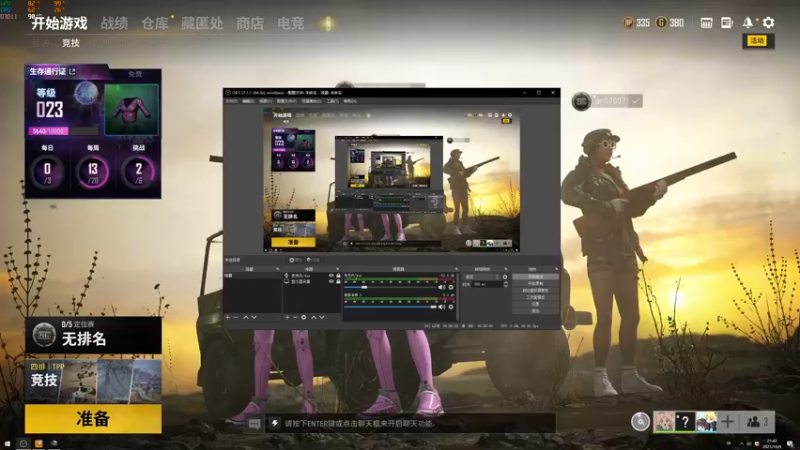Screen dimensions: 800x450
Task: Click the first OBS controls button, start streaming
Action: pos(535,277)
